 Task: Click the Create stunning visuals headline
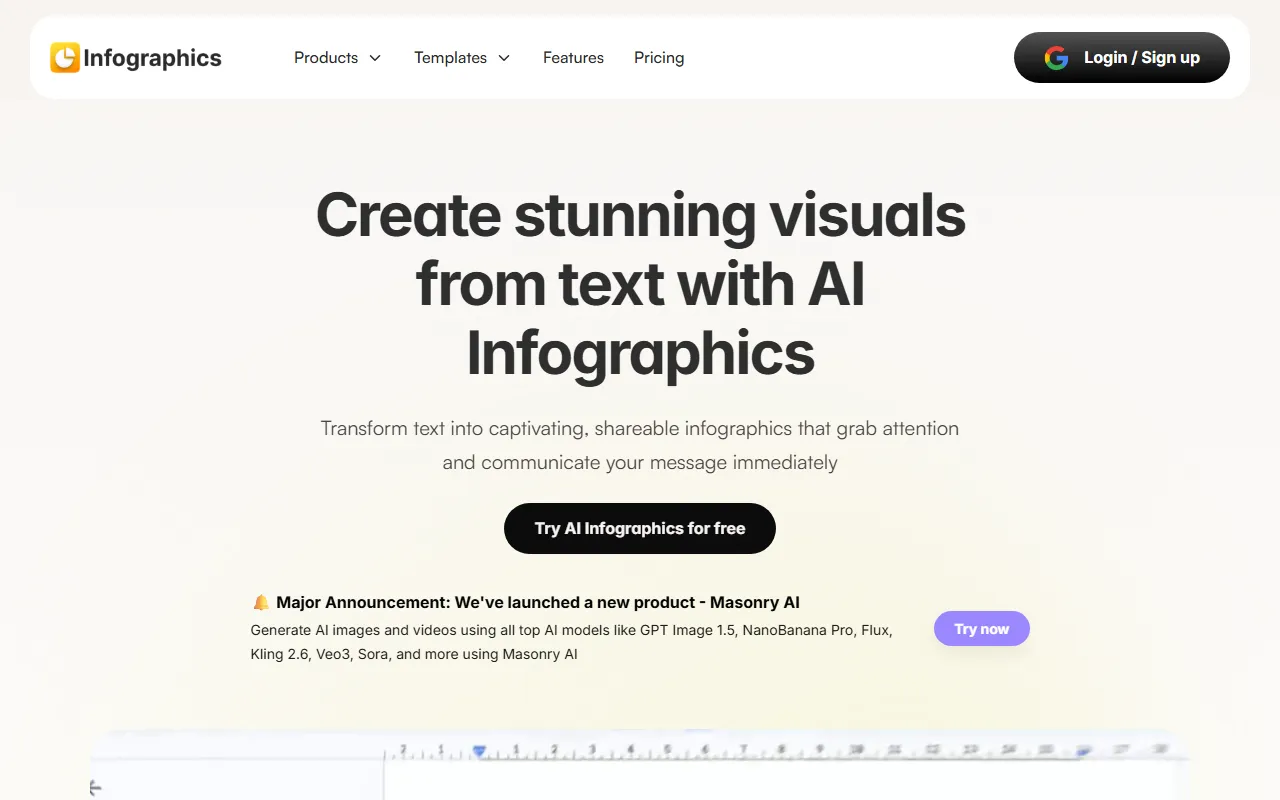coord(640,284)
